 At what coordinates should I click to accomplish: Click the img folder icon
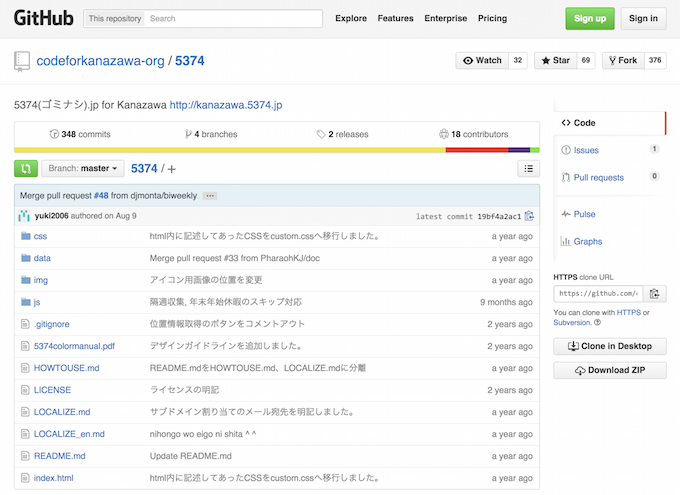(26, 280)
